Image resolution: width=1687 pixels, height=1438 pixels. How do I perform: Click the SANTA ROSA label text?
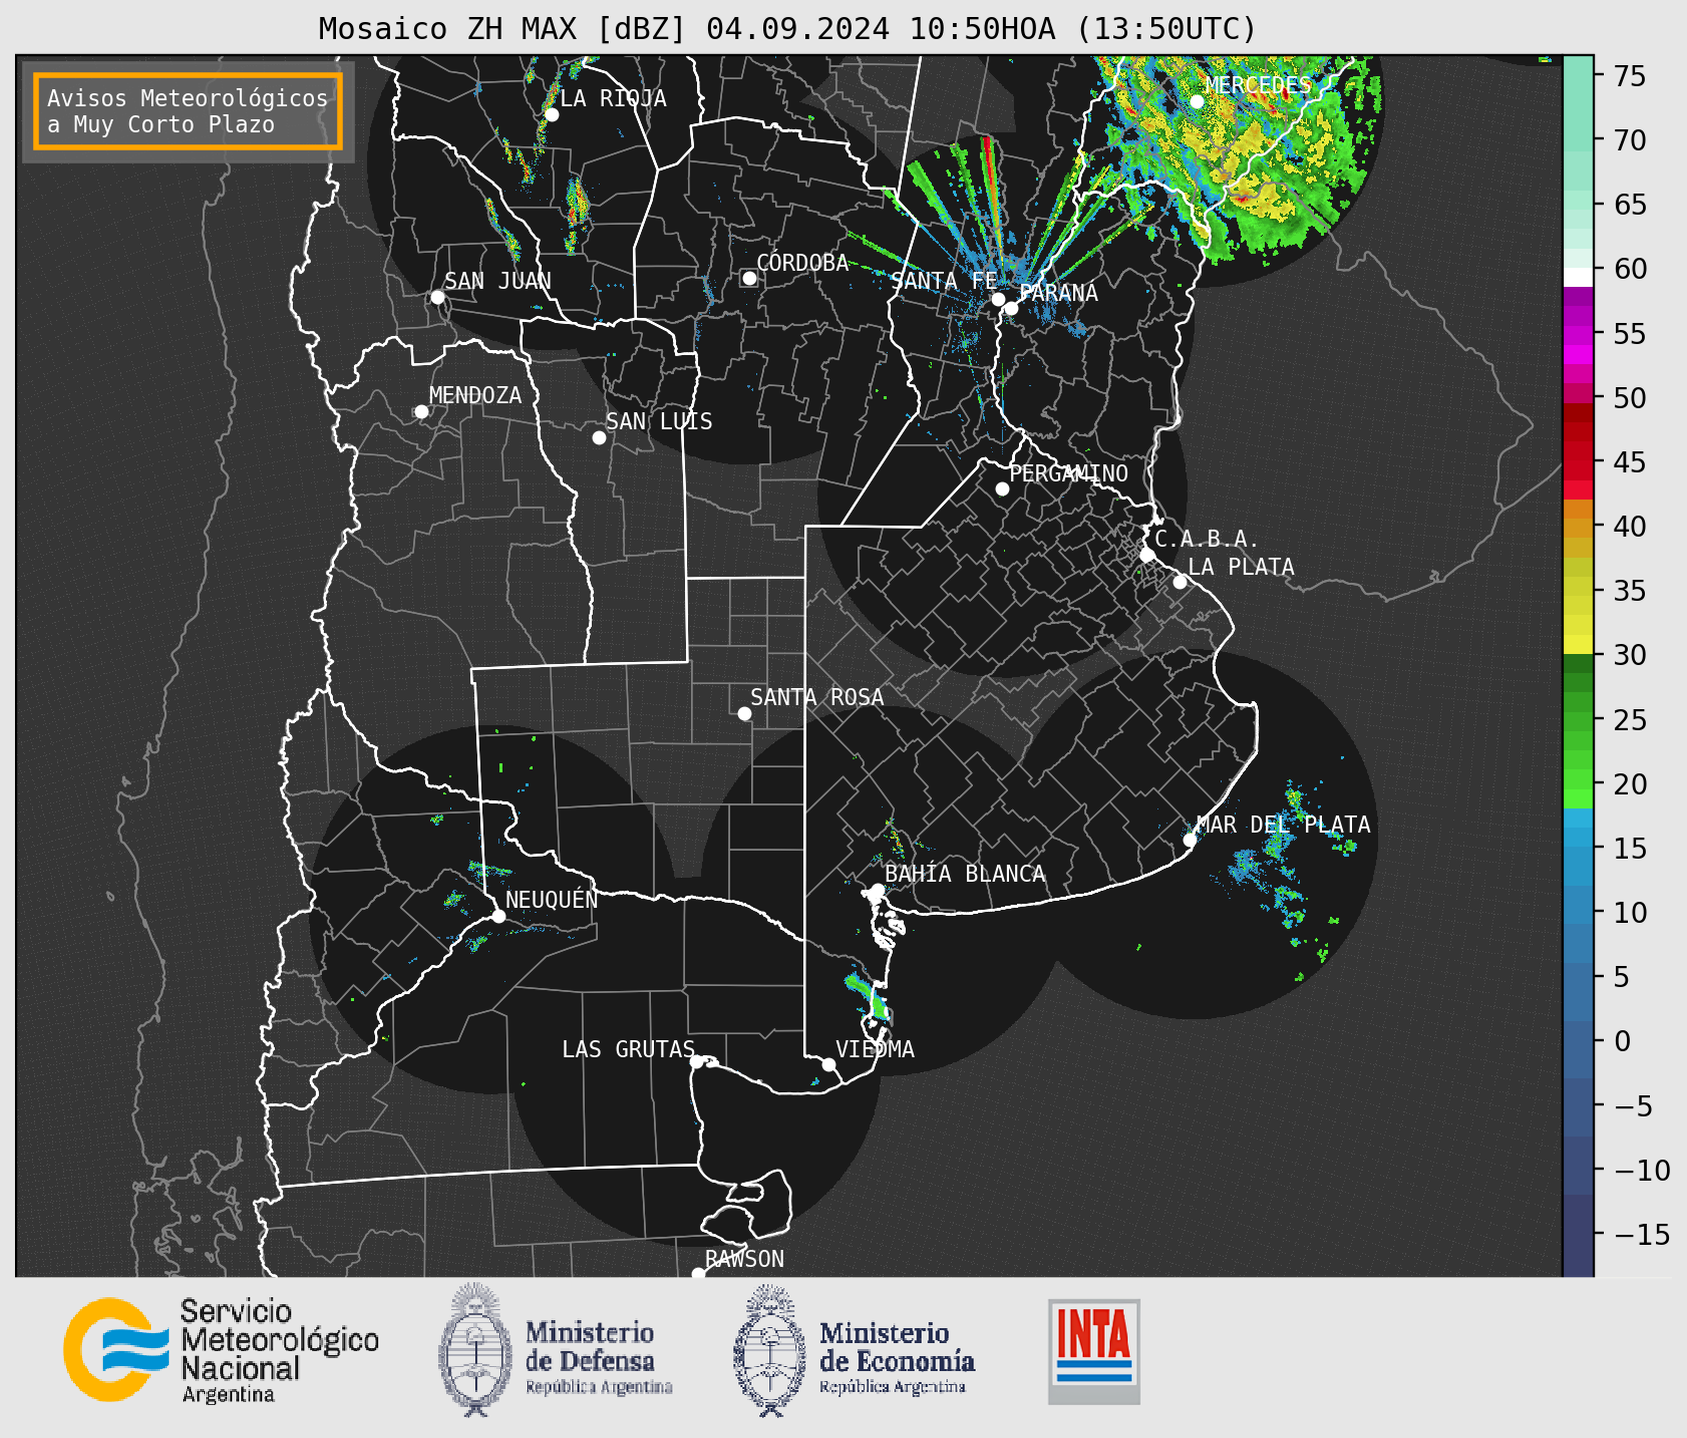[x=817, y=697]
